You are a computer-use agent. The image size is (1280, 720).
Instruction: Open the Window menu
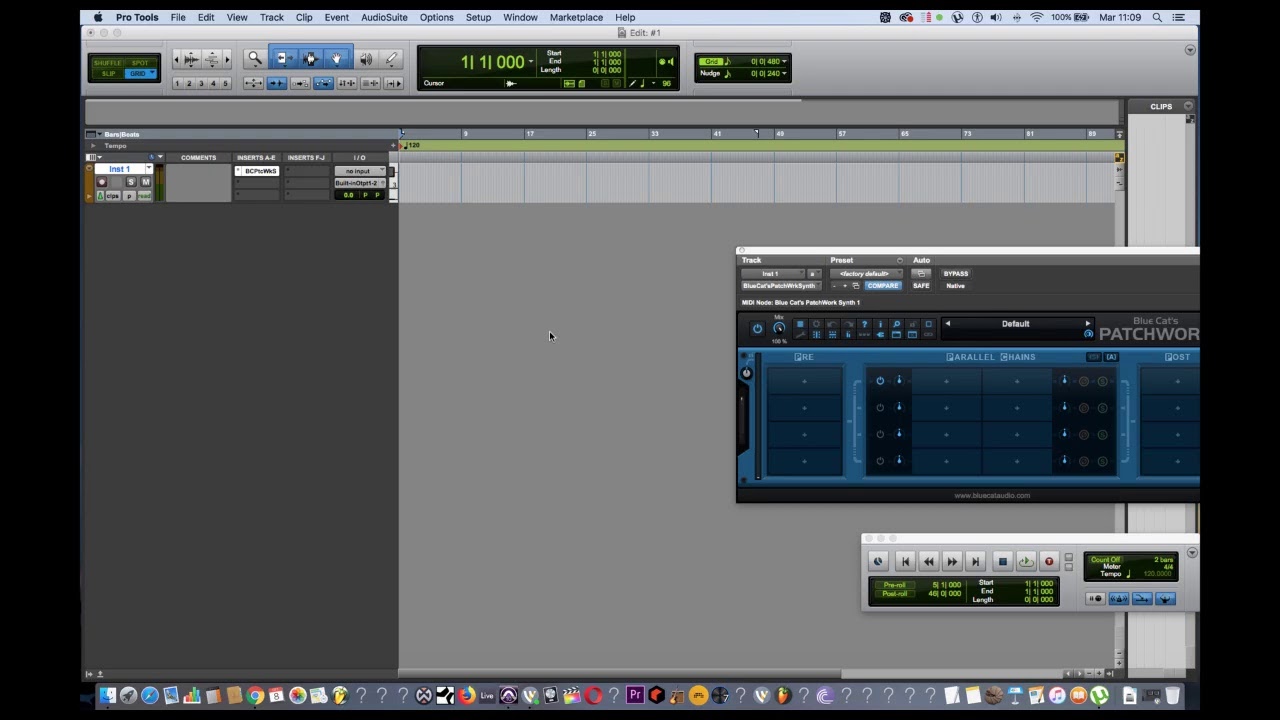[520, 17]
